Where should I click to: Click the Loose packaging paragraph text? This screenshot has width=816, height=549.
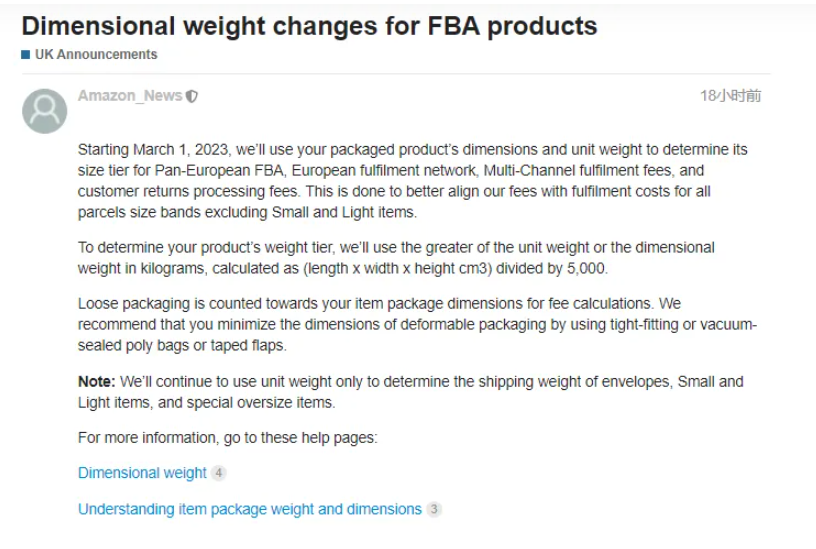click(417, 324)
